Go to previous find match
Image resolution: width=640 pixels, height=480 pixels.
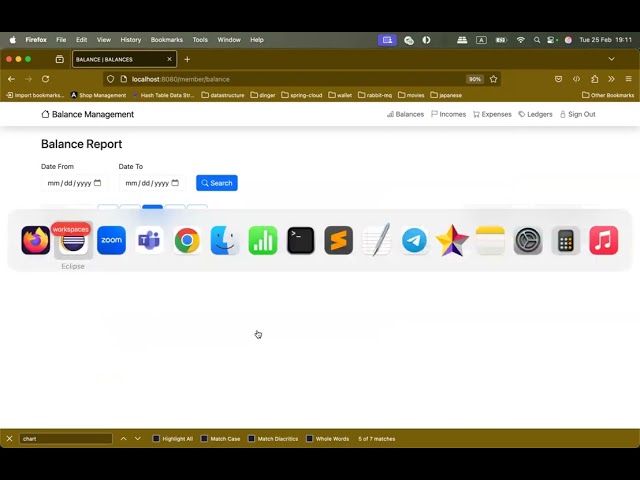pos(123,438)
